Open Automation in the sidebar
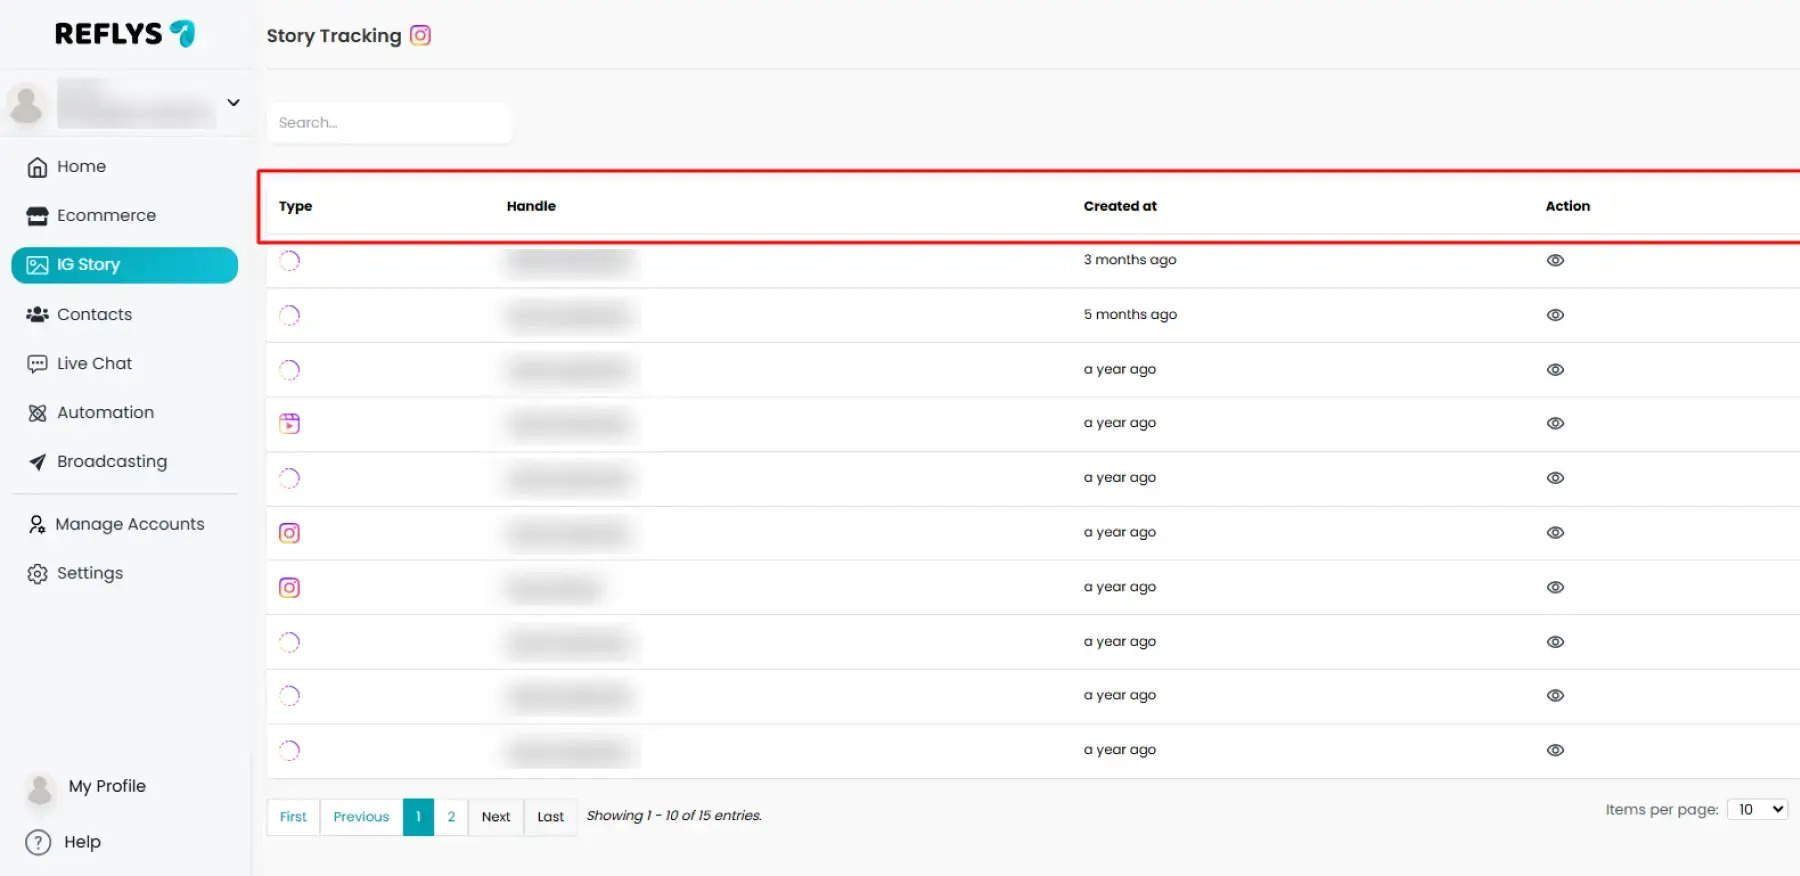The image size is (1800, 876). click(x=105, y=412)
